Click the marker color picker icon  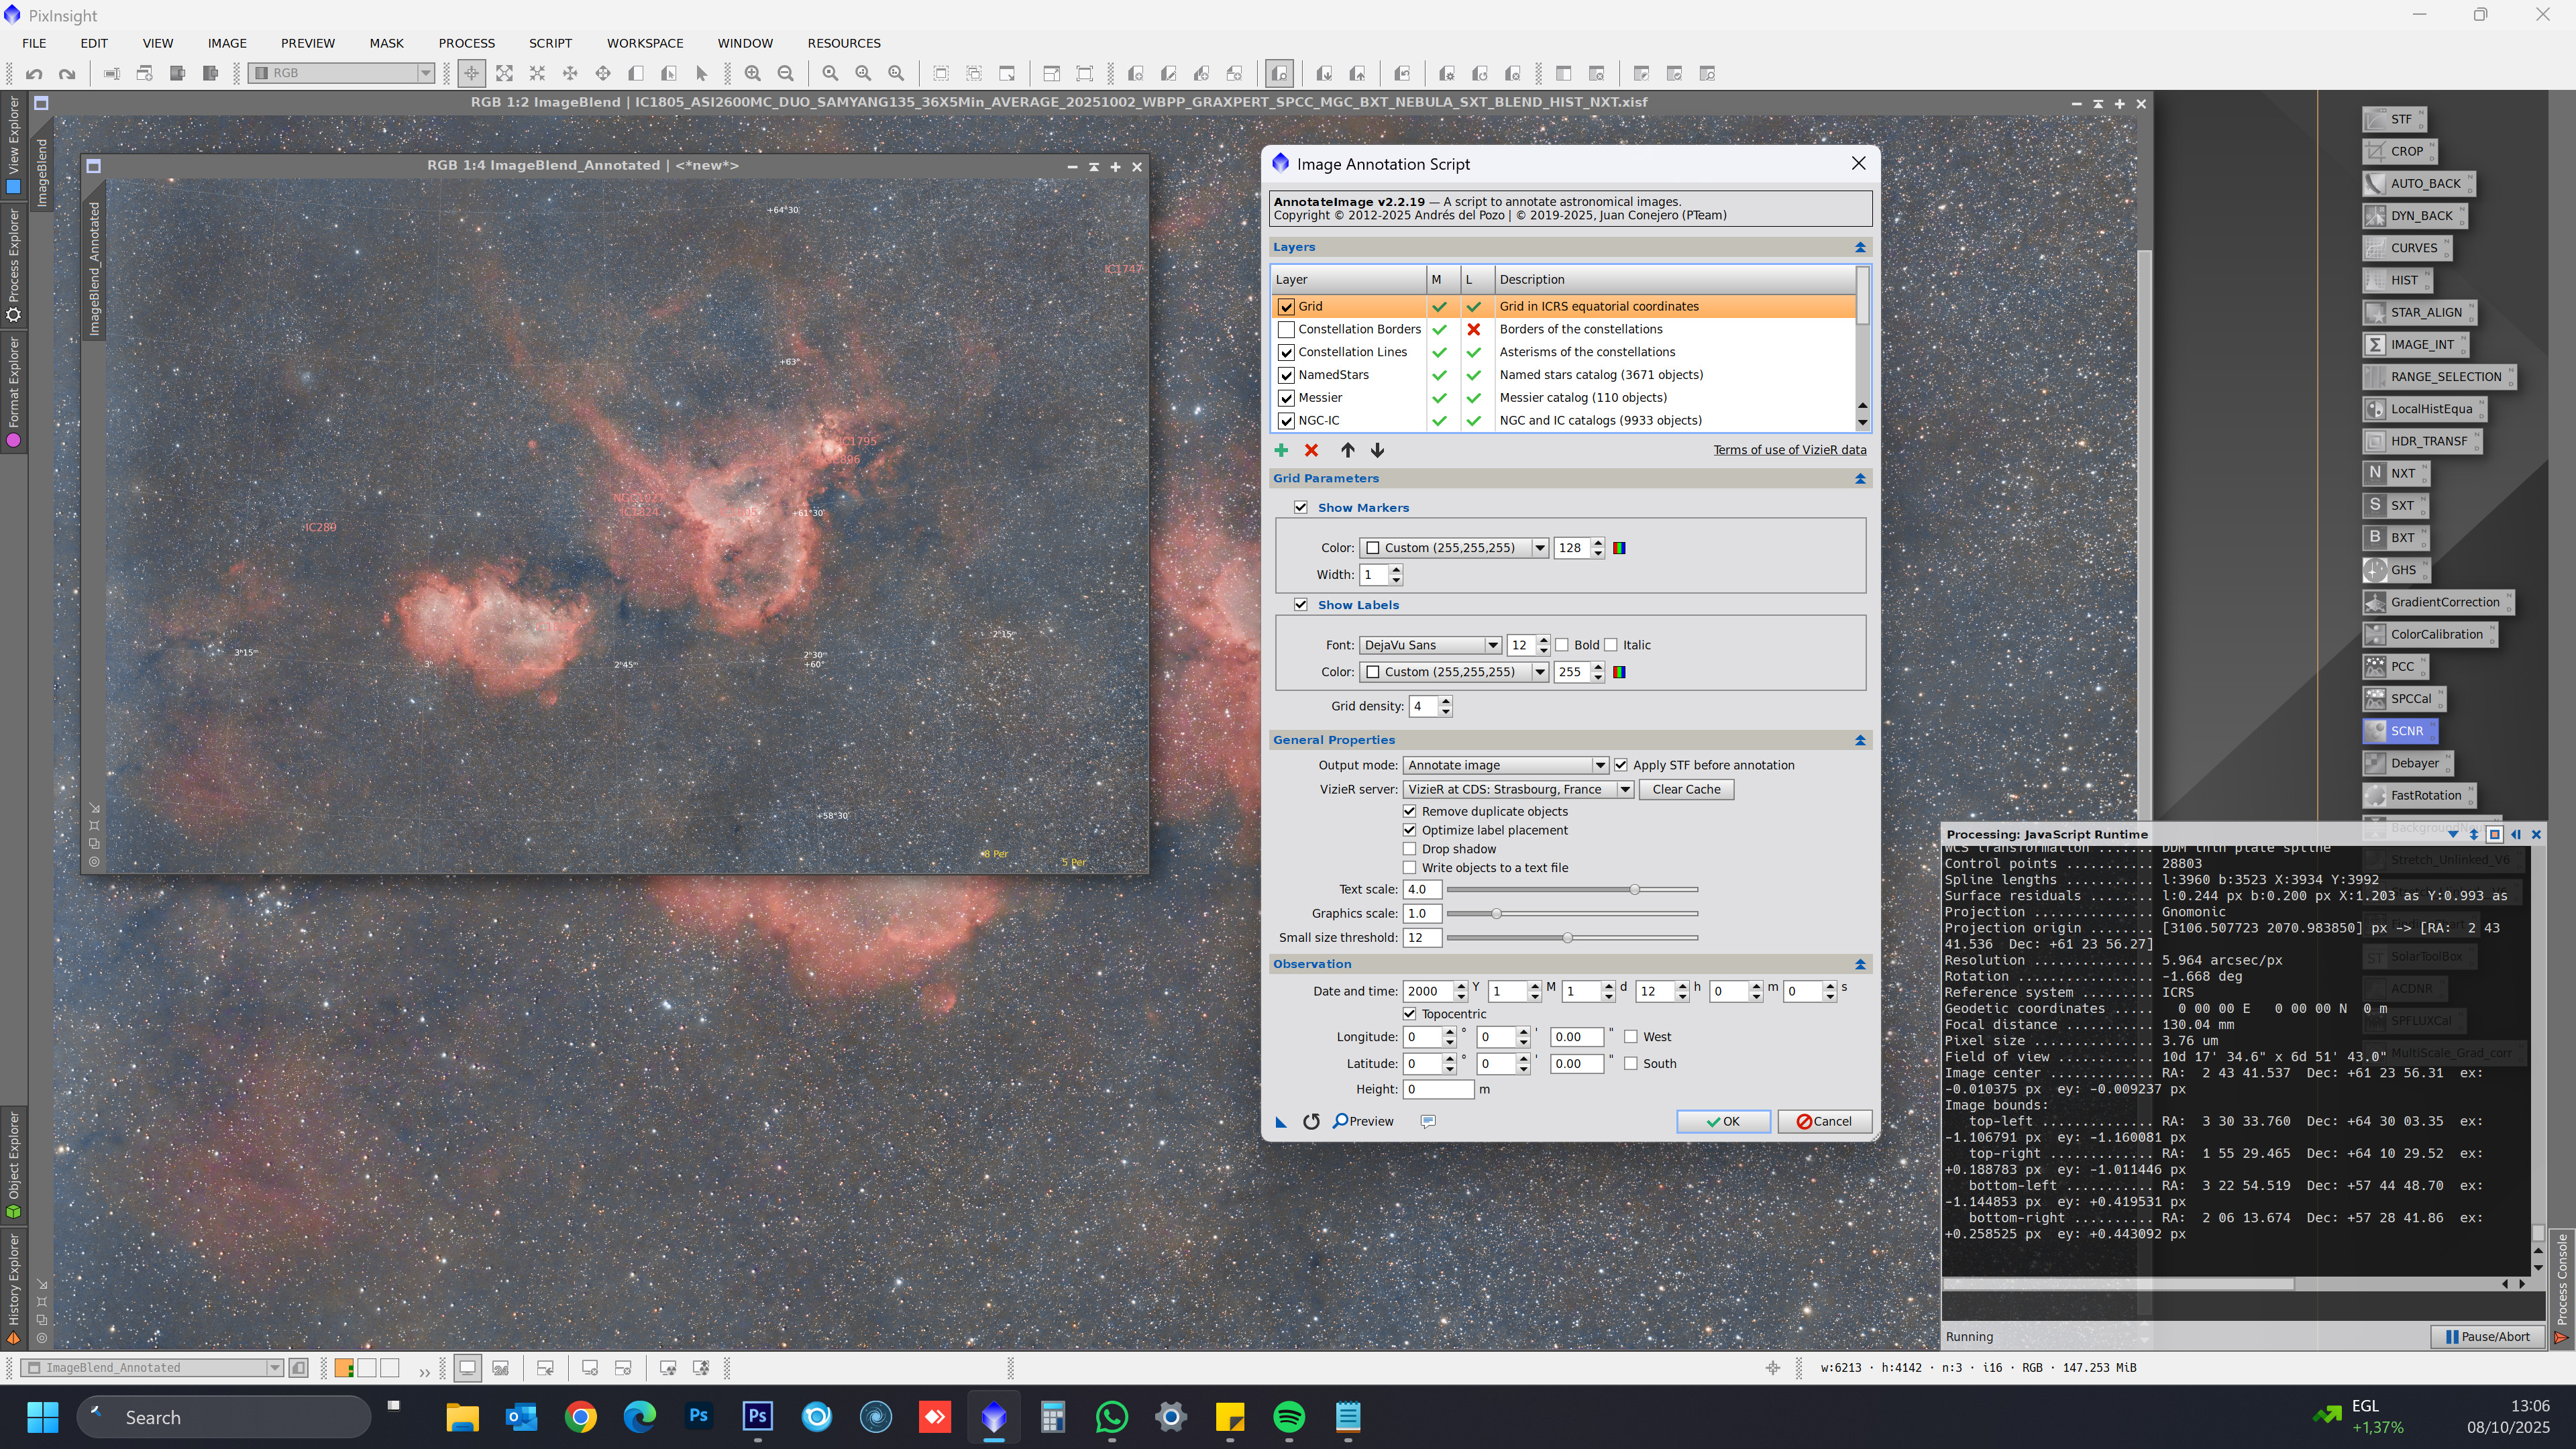coord(1619,548)
